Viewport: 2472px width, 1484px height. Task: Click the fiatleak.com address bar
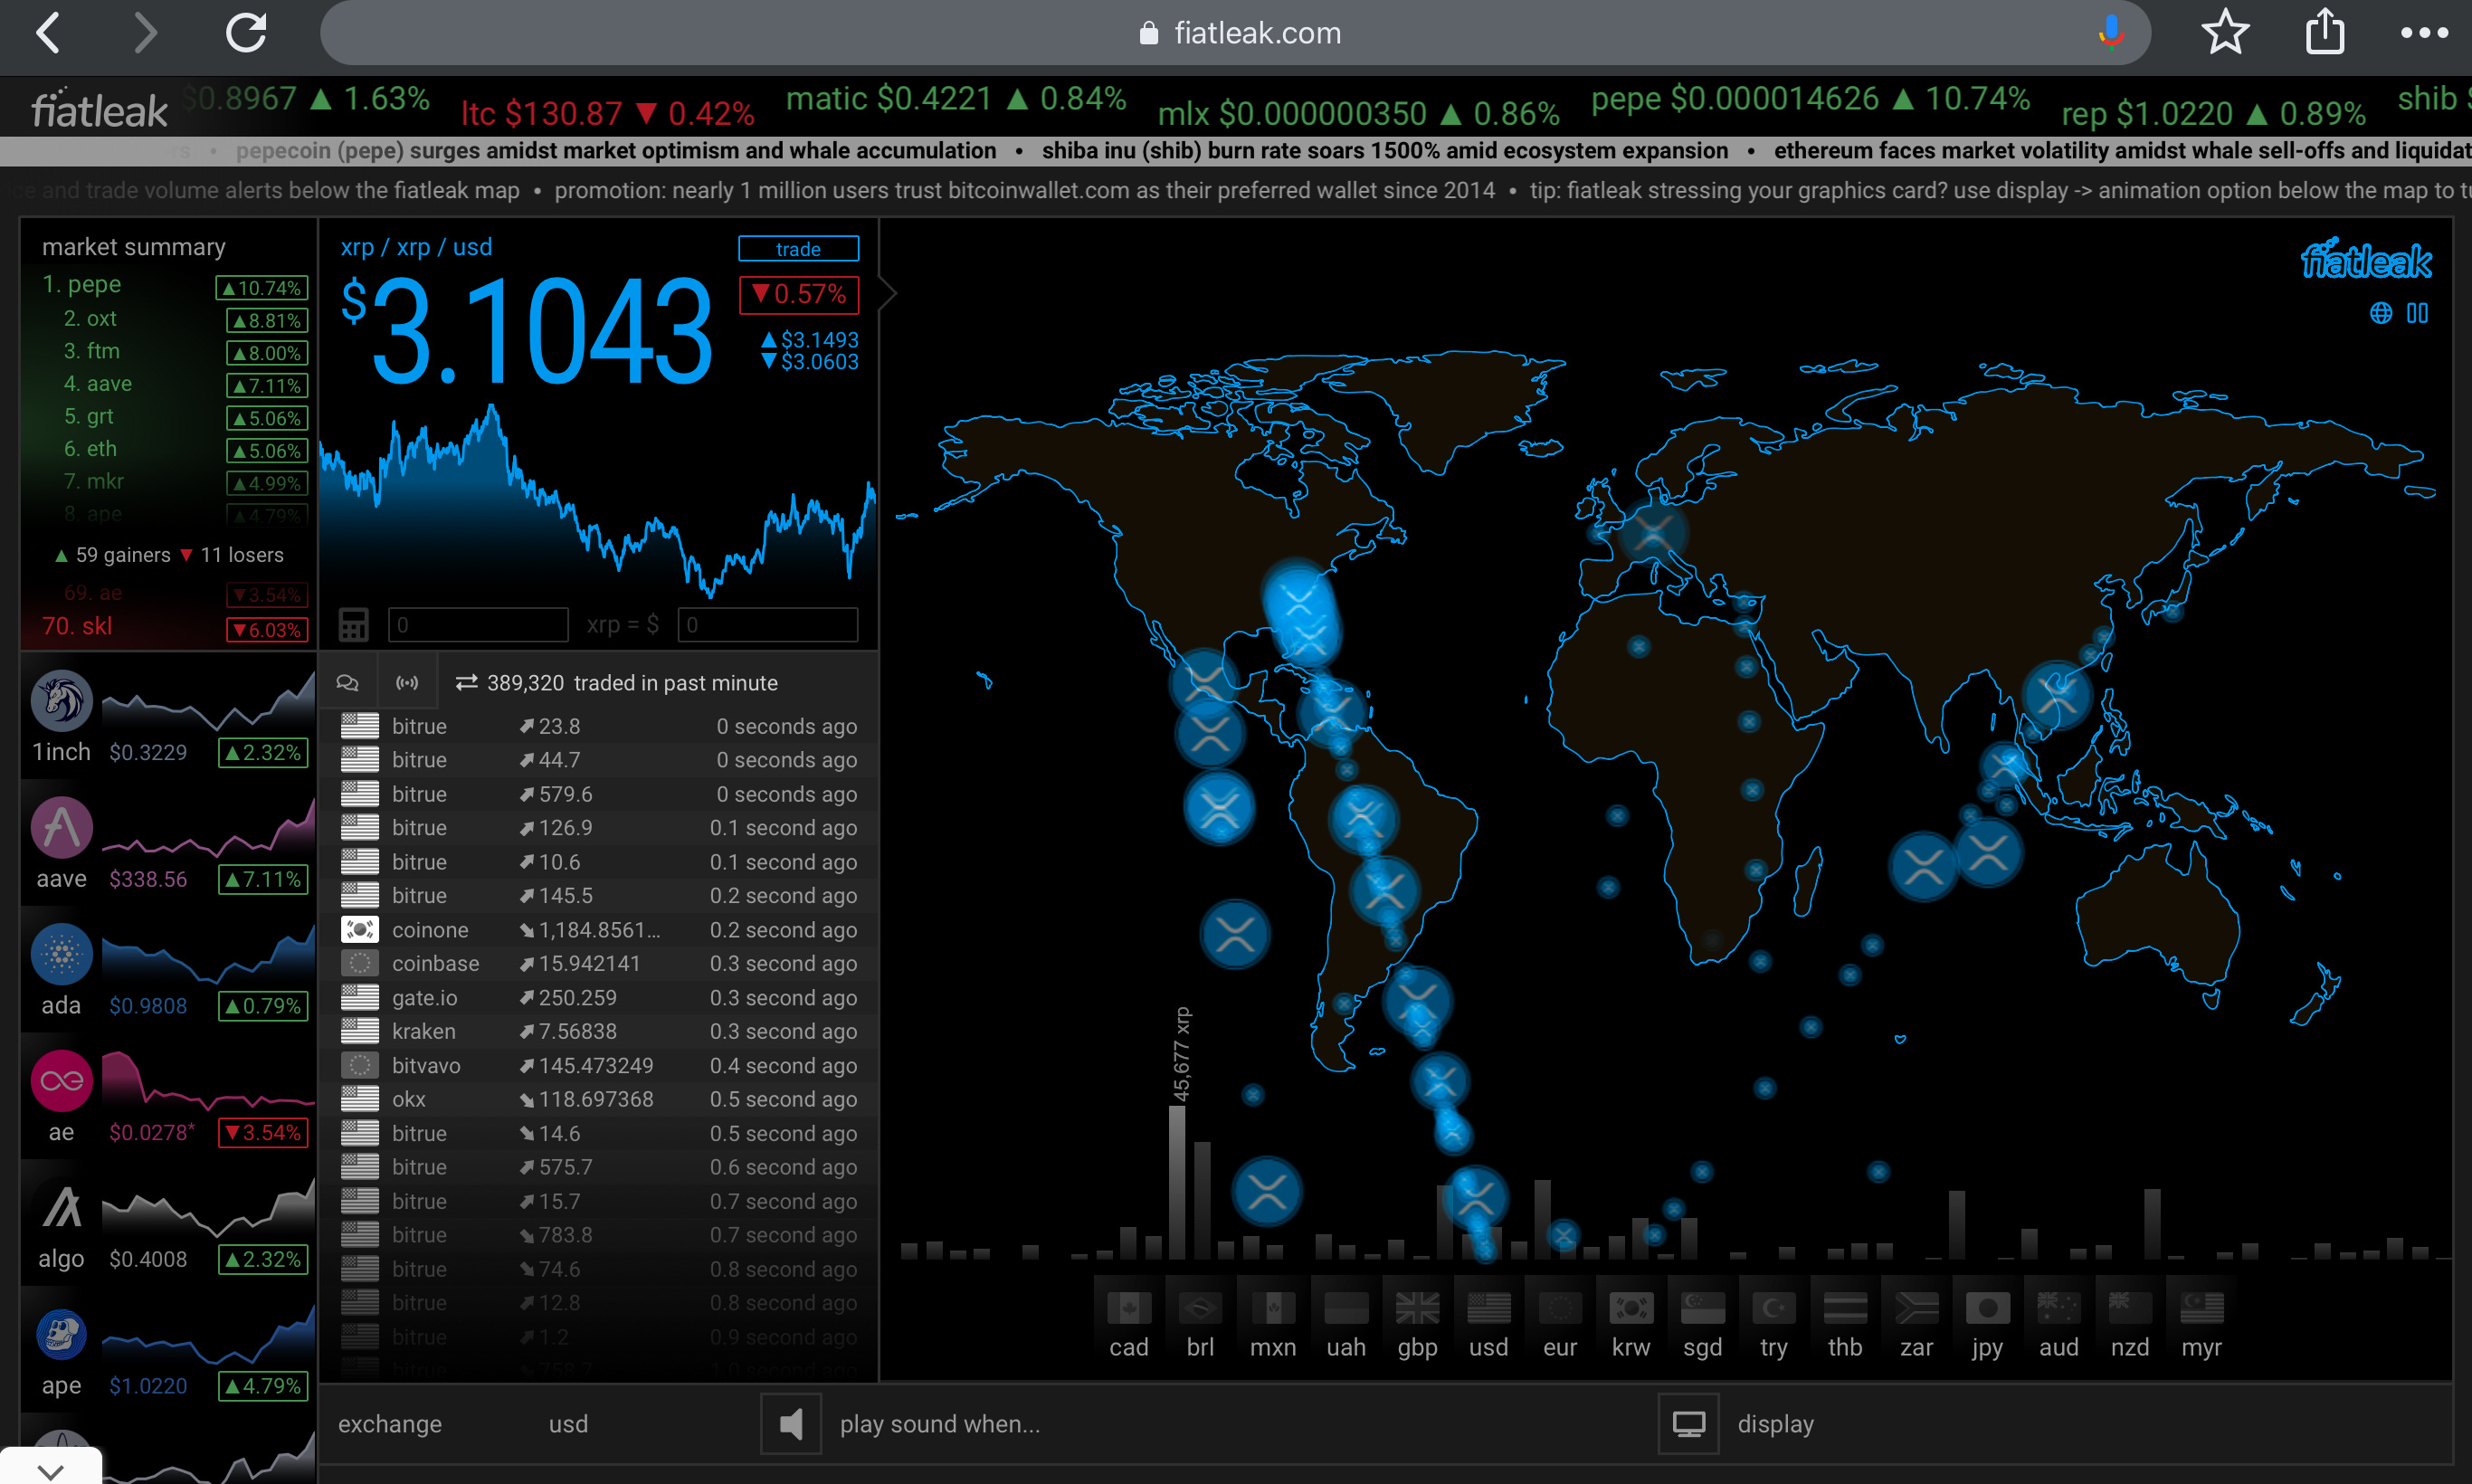click(x=1235, y=33)
